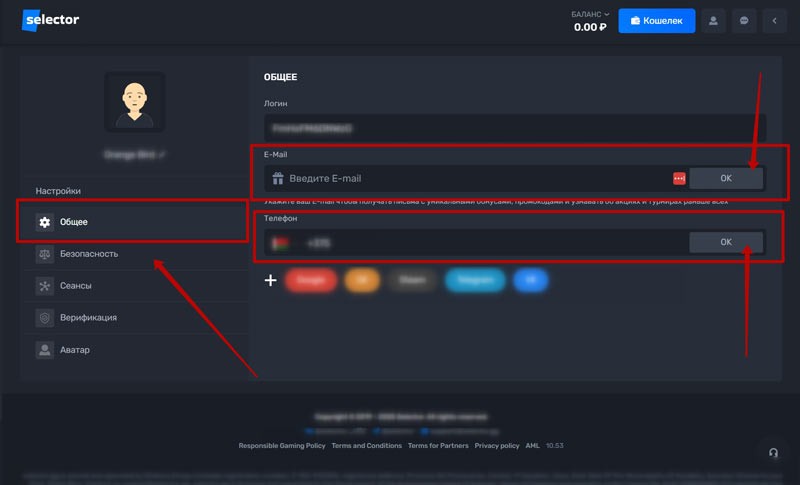Click the red password manager icon in E-mail field

tap(679, 178)
